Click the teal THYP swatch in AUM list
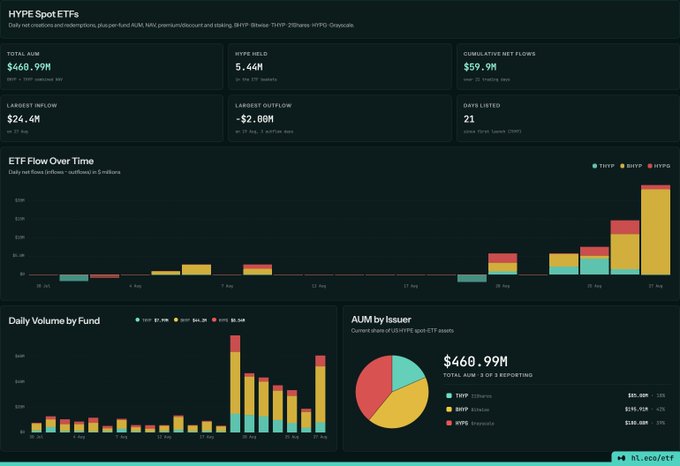680x466 pixels. (449, 396)
